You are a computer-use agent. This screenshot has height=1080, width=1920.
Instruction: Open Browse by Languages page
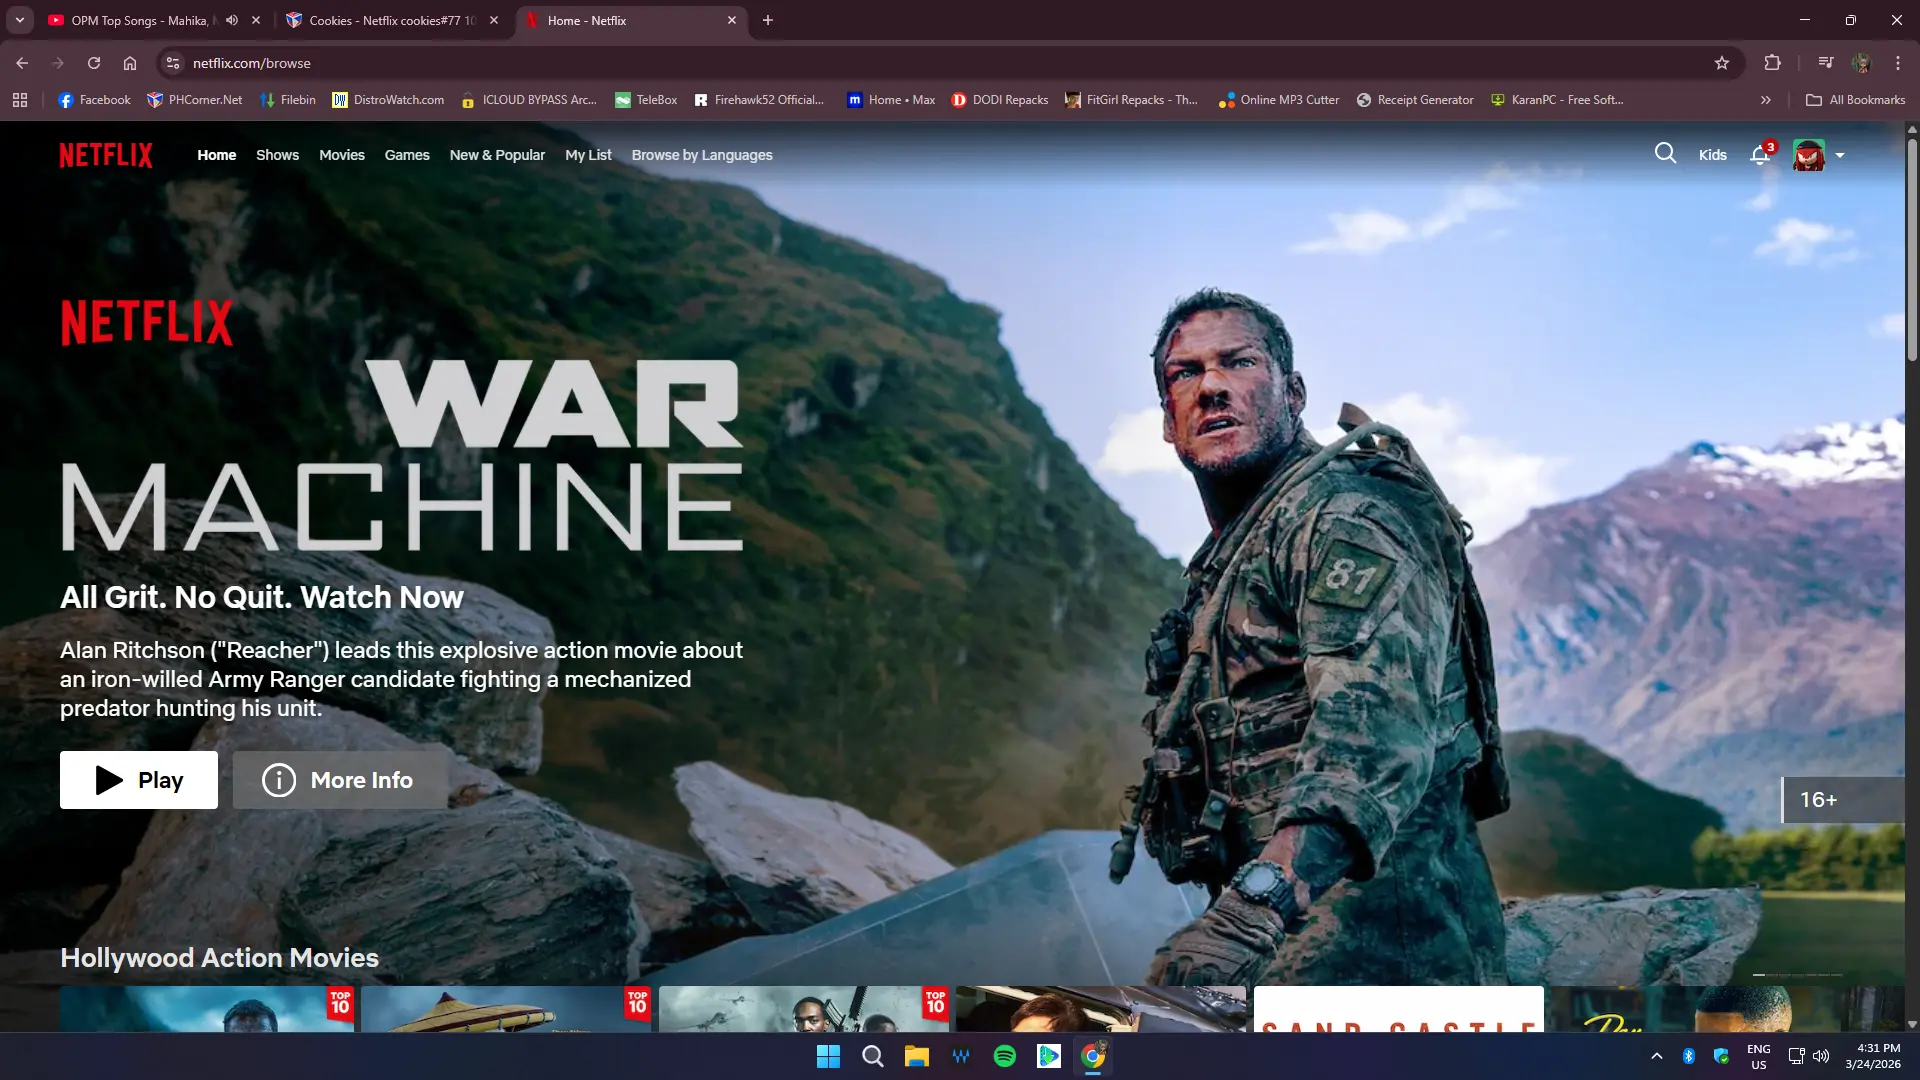coord(702,155)
